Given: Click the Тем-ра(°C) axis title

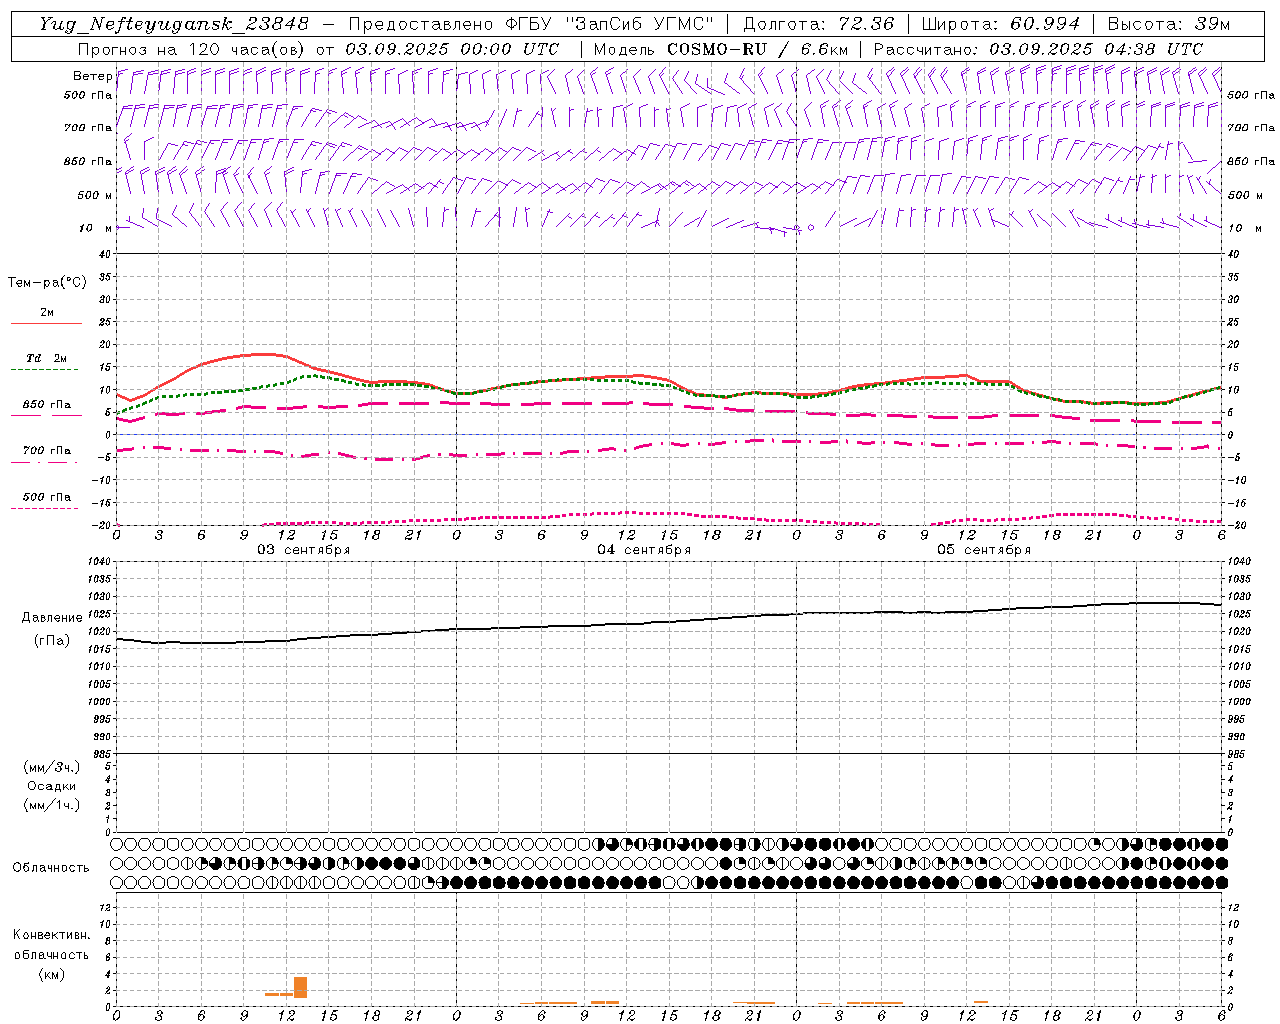Looking at the screenshot, I should click(47, 283).
